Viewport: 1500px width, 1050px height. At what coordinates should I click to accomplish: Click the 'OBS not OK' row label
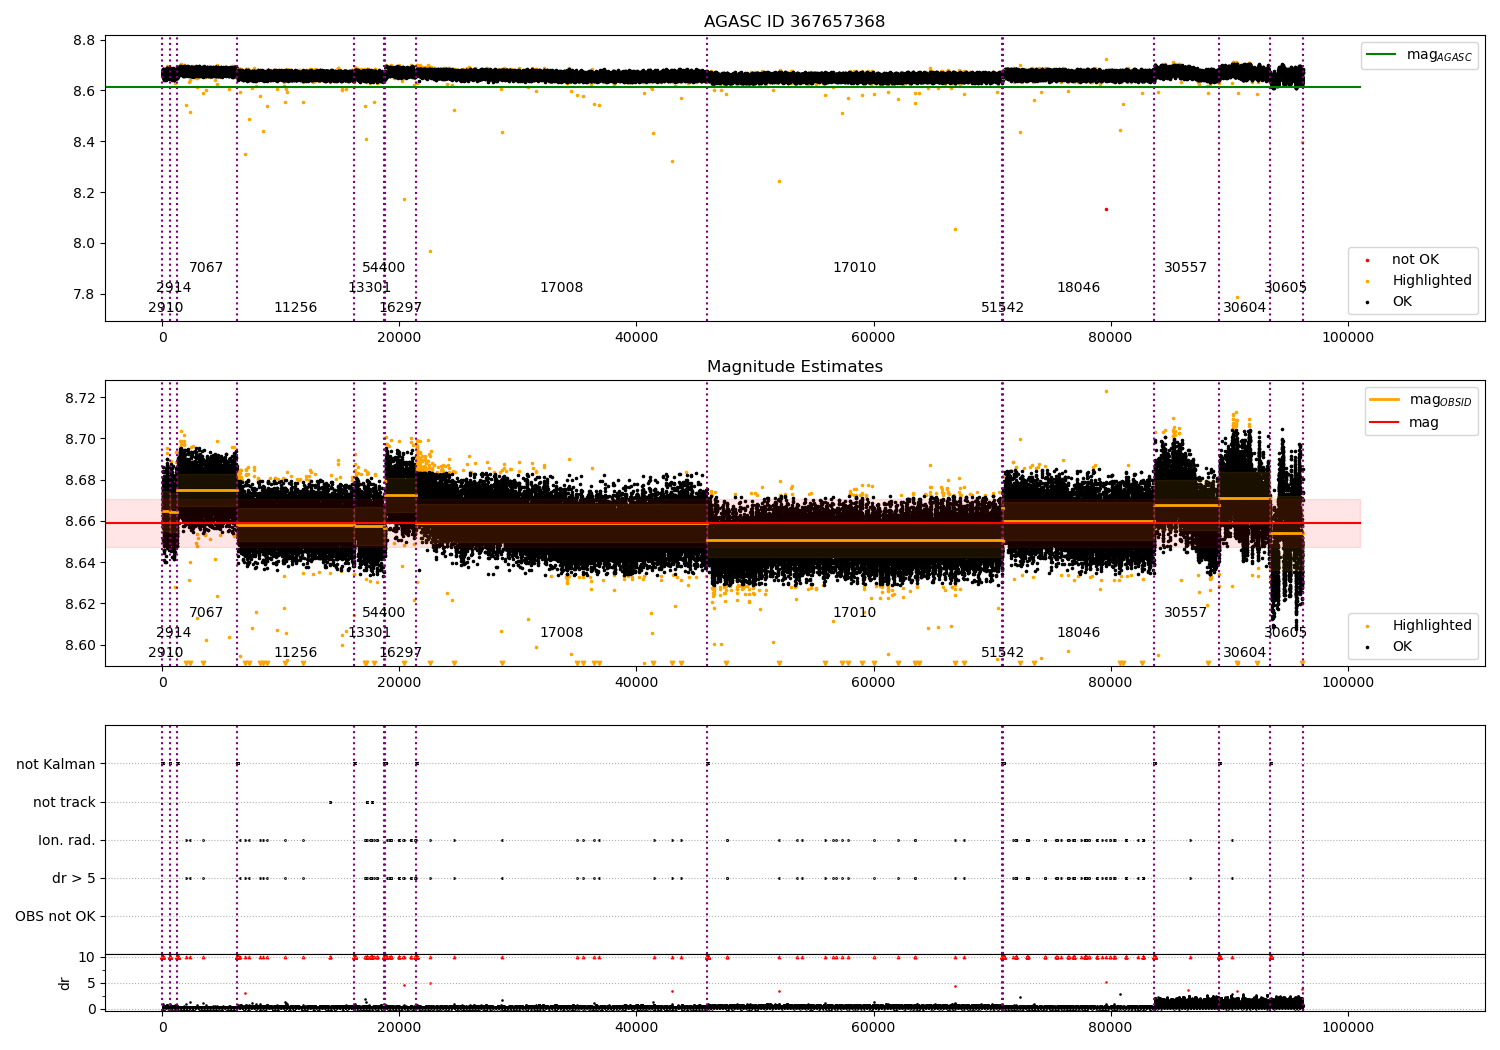coord(55,917)
